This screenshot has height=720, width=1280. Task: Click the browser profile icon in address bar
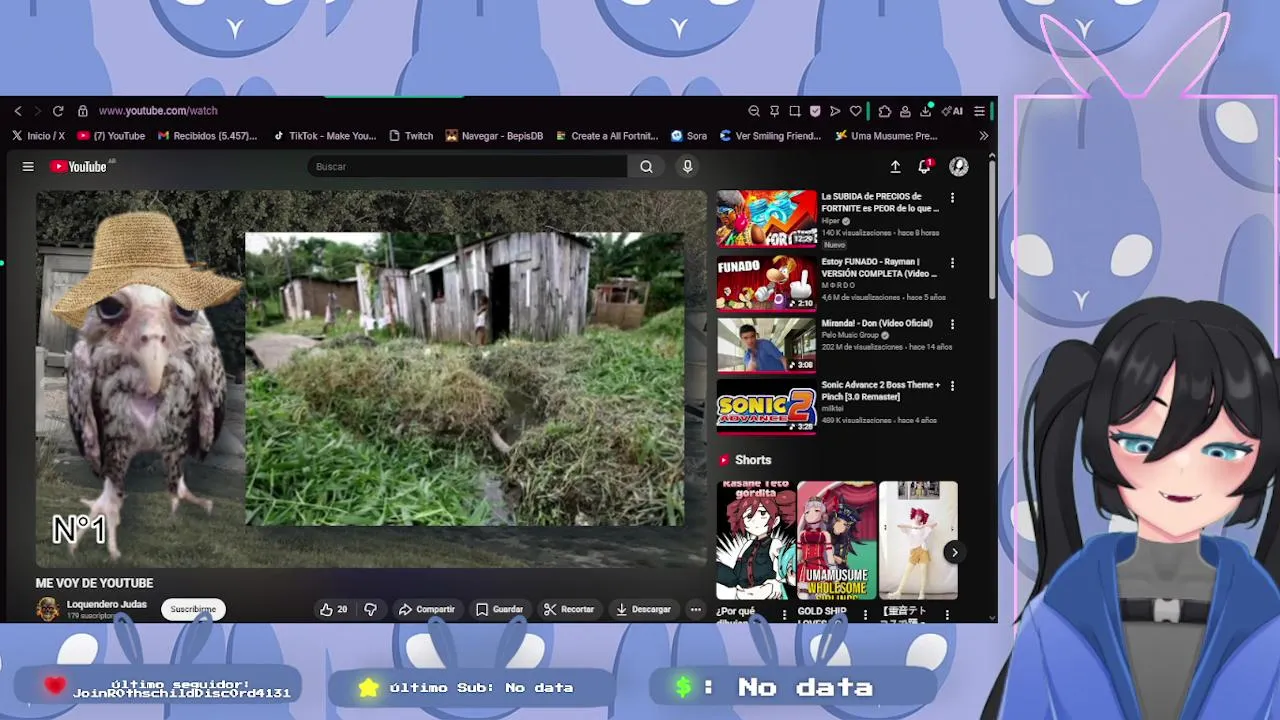(905, 111)
